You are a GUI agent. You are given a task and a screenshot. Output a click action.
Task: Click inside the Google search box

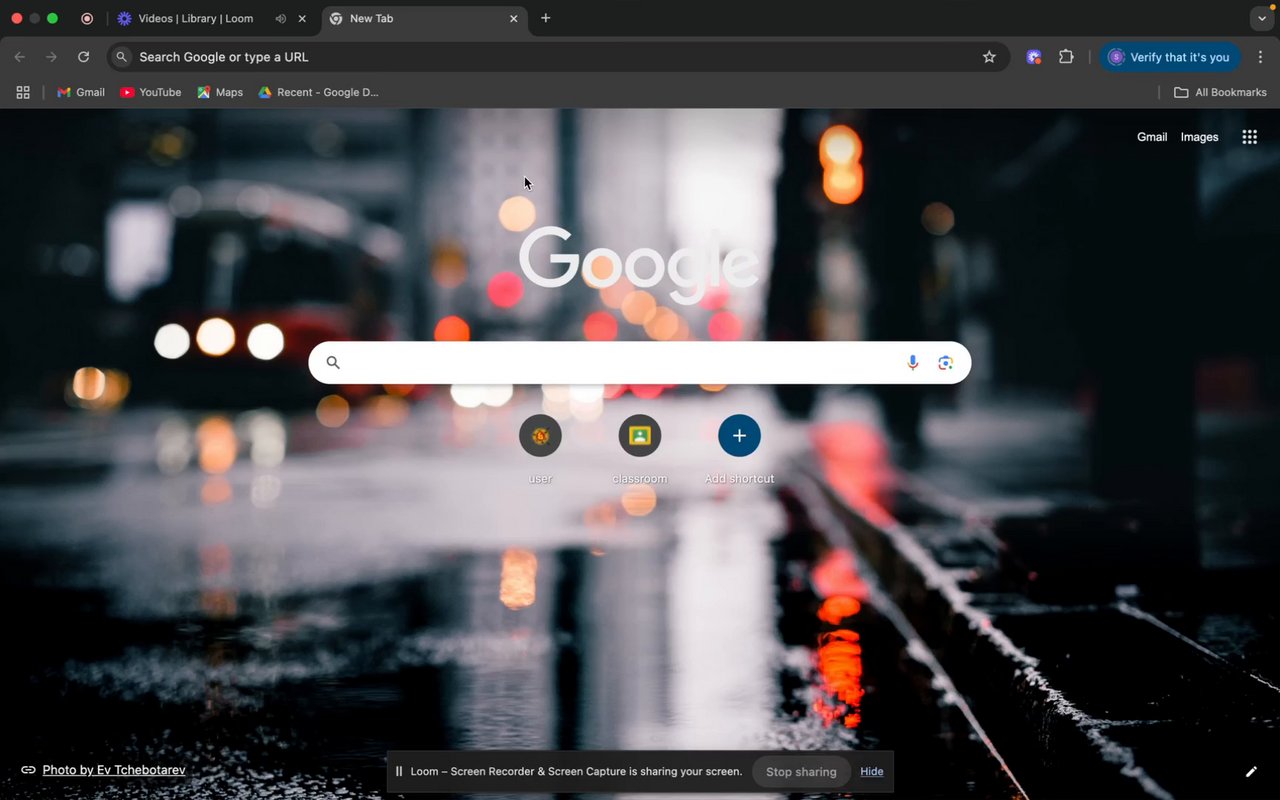[640, 363]
